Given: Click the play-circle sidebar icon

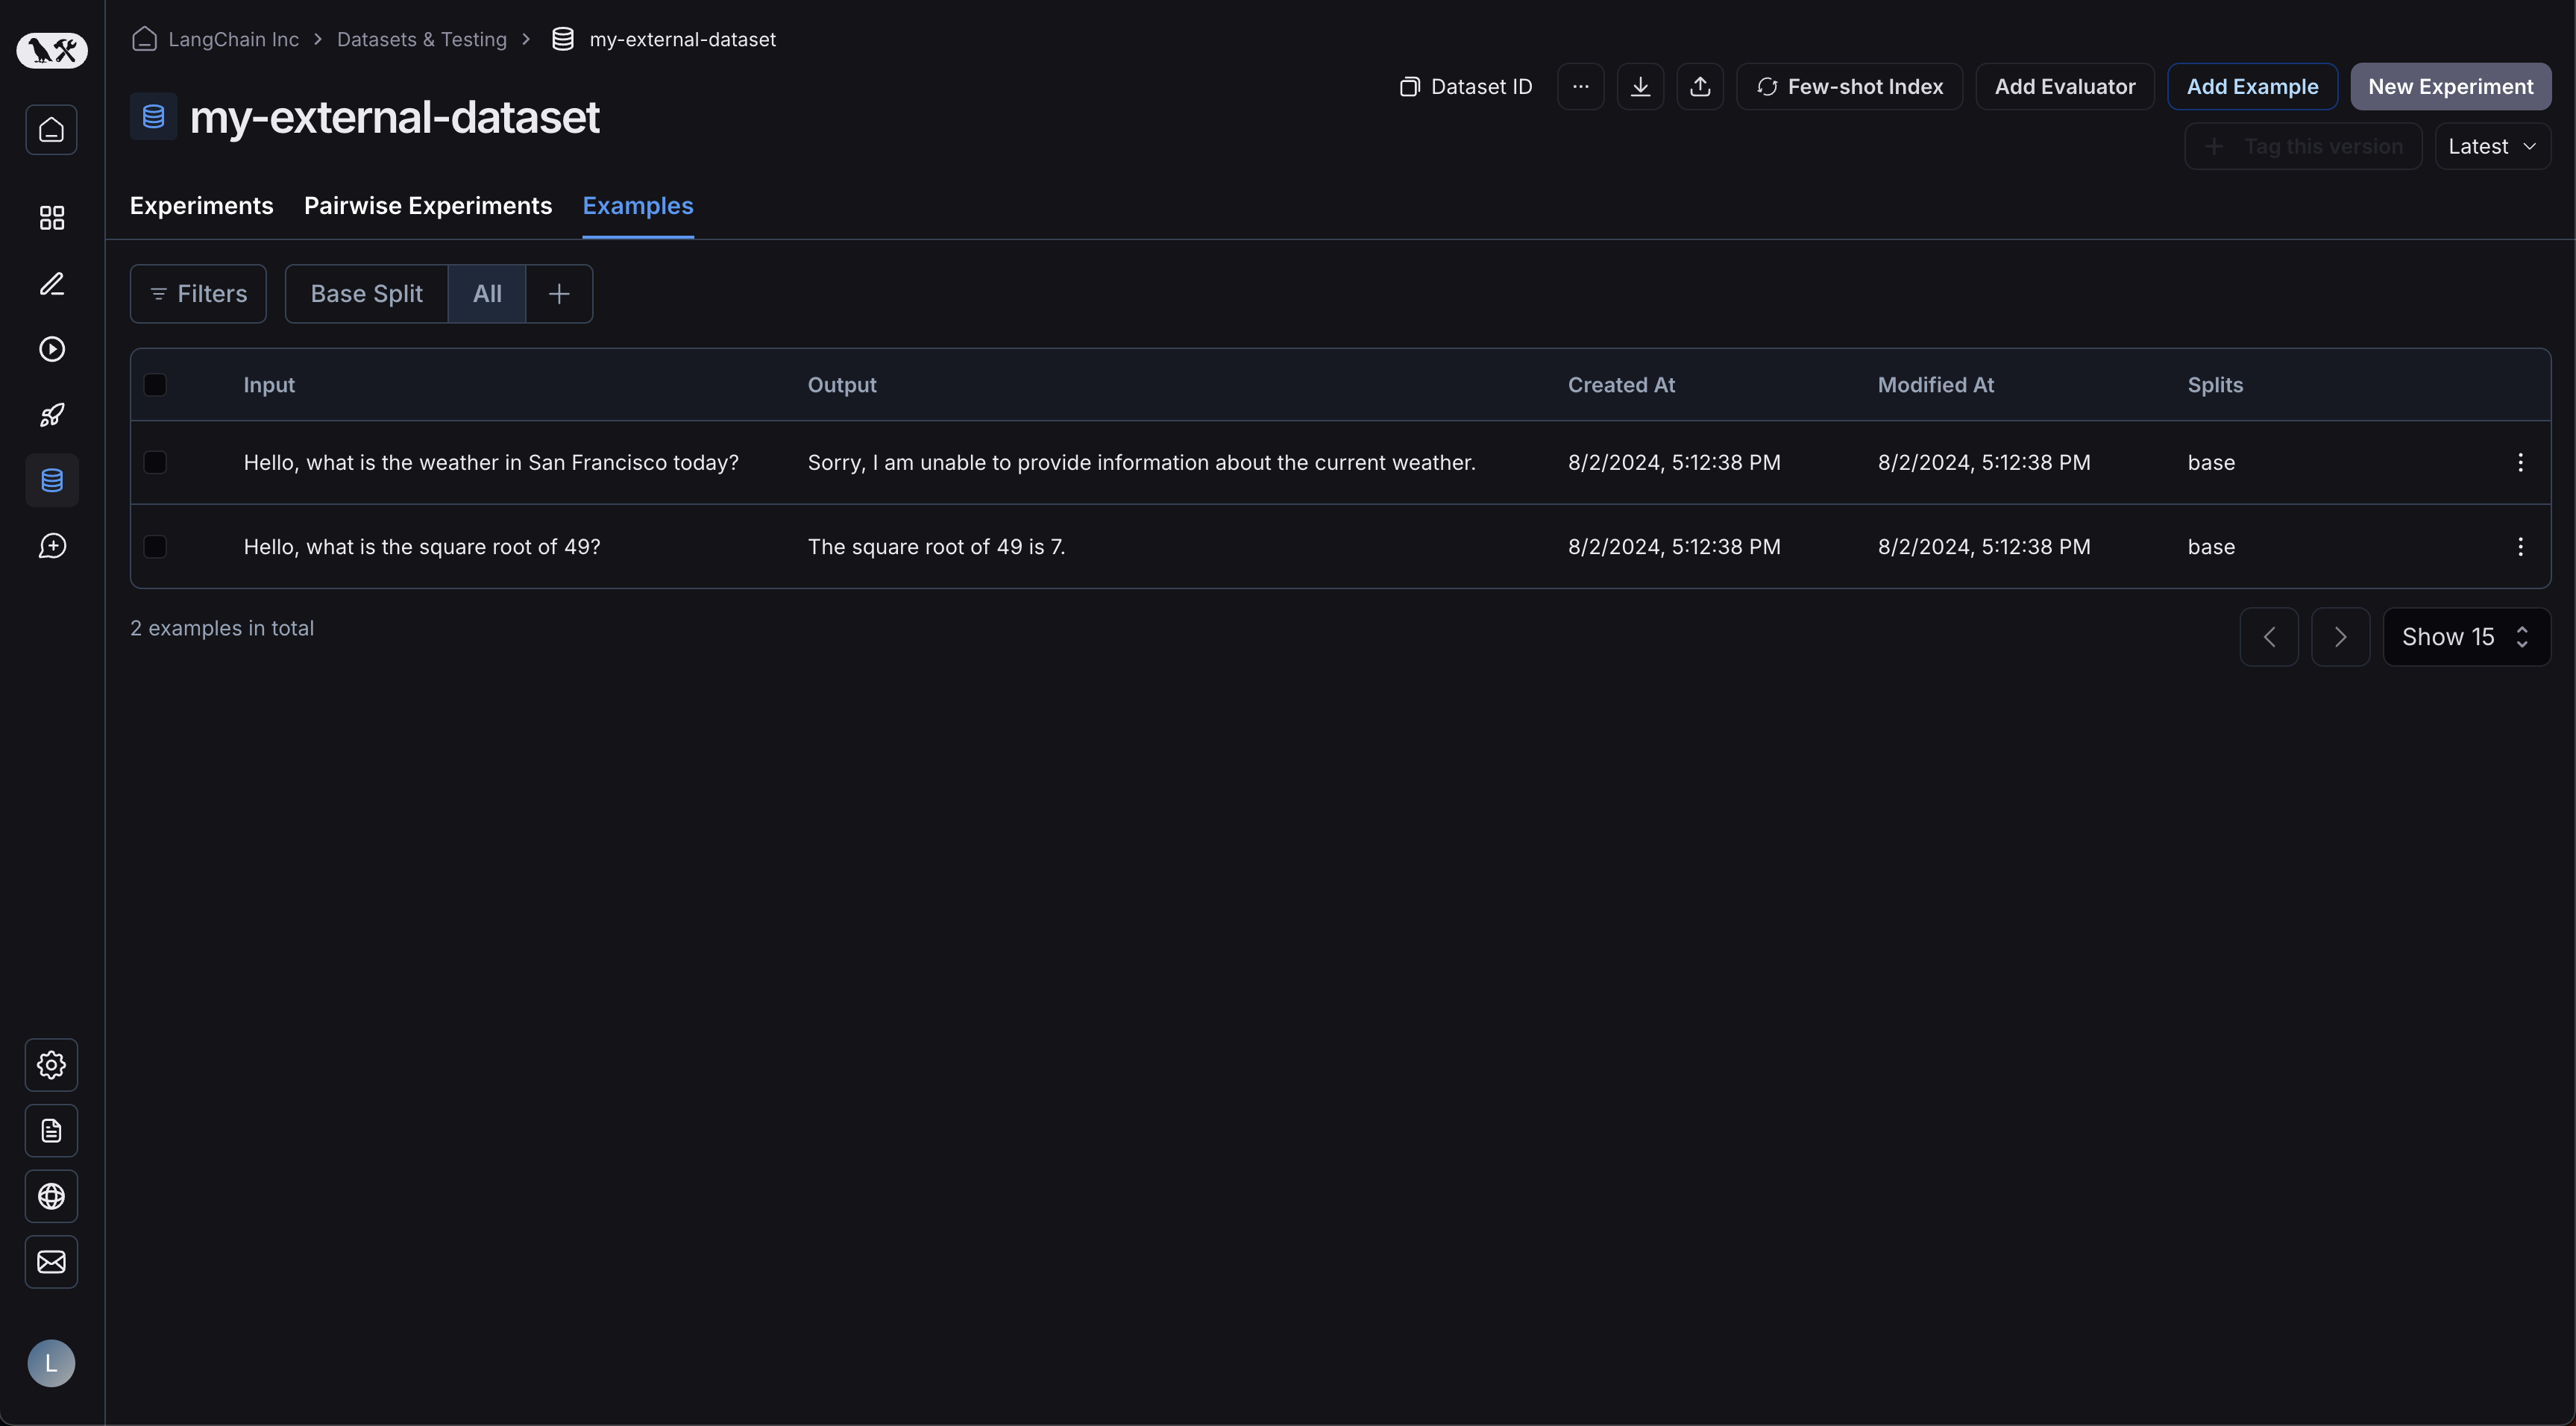Looking at the screenshot, I should click(x=52, y=349).
